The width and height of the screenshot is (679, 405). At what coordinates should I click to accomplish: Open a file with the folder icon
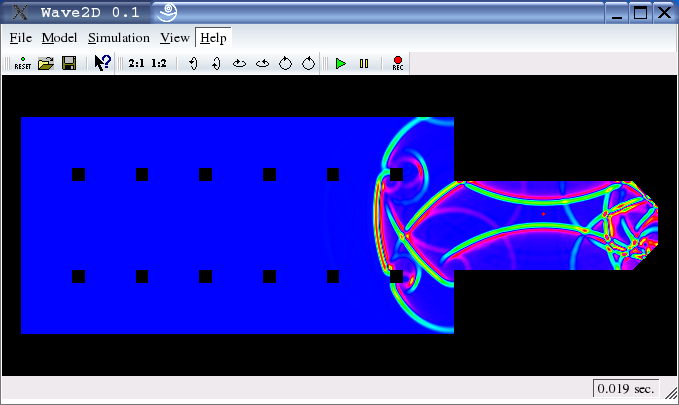[x=46, y=64]
